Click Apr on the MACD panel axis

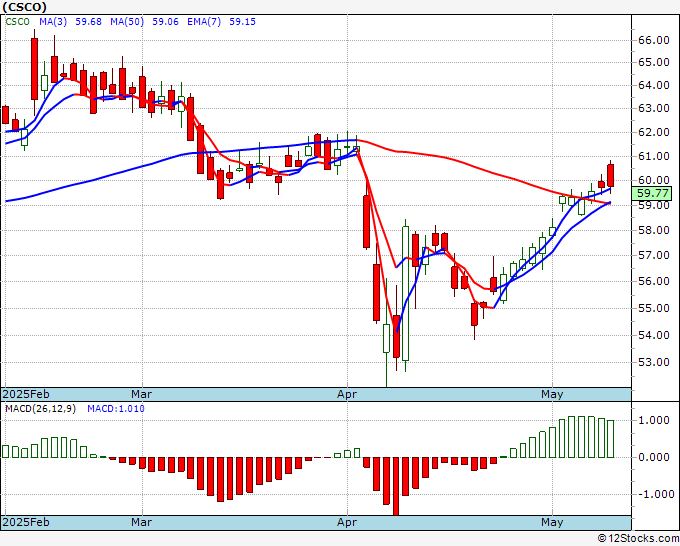(x=347, y=522)
